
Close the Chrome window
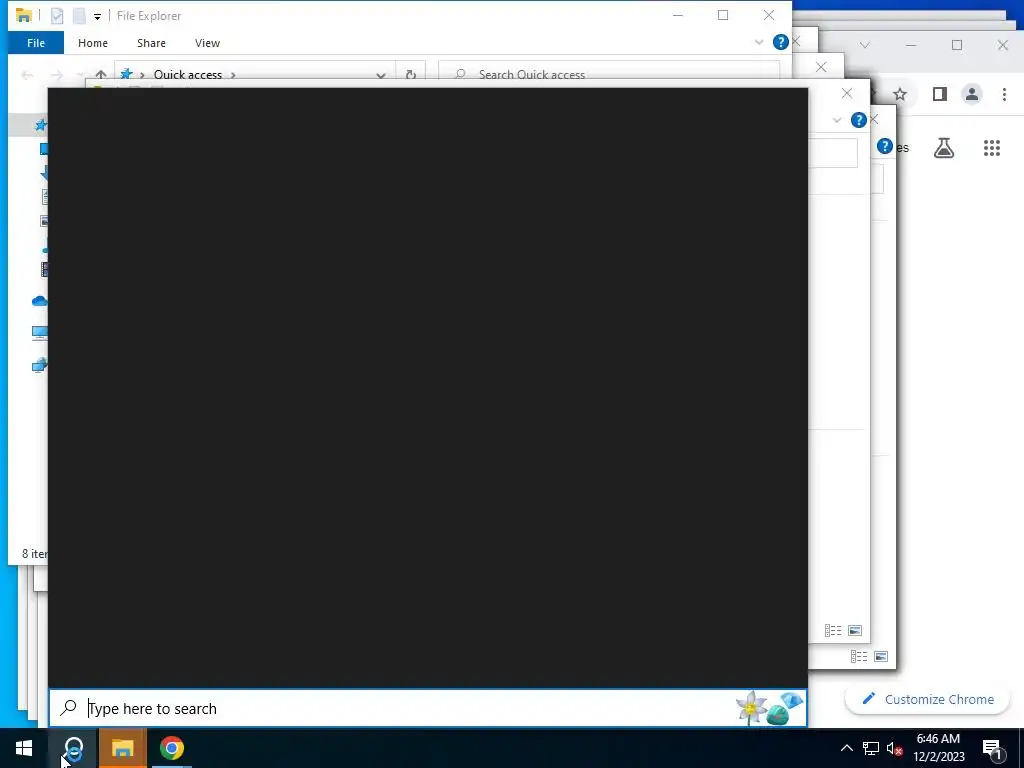tap(1002, 45)
